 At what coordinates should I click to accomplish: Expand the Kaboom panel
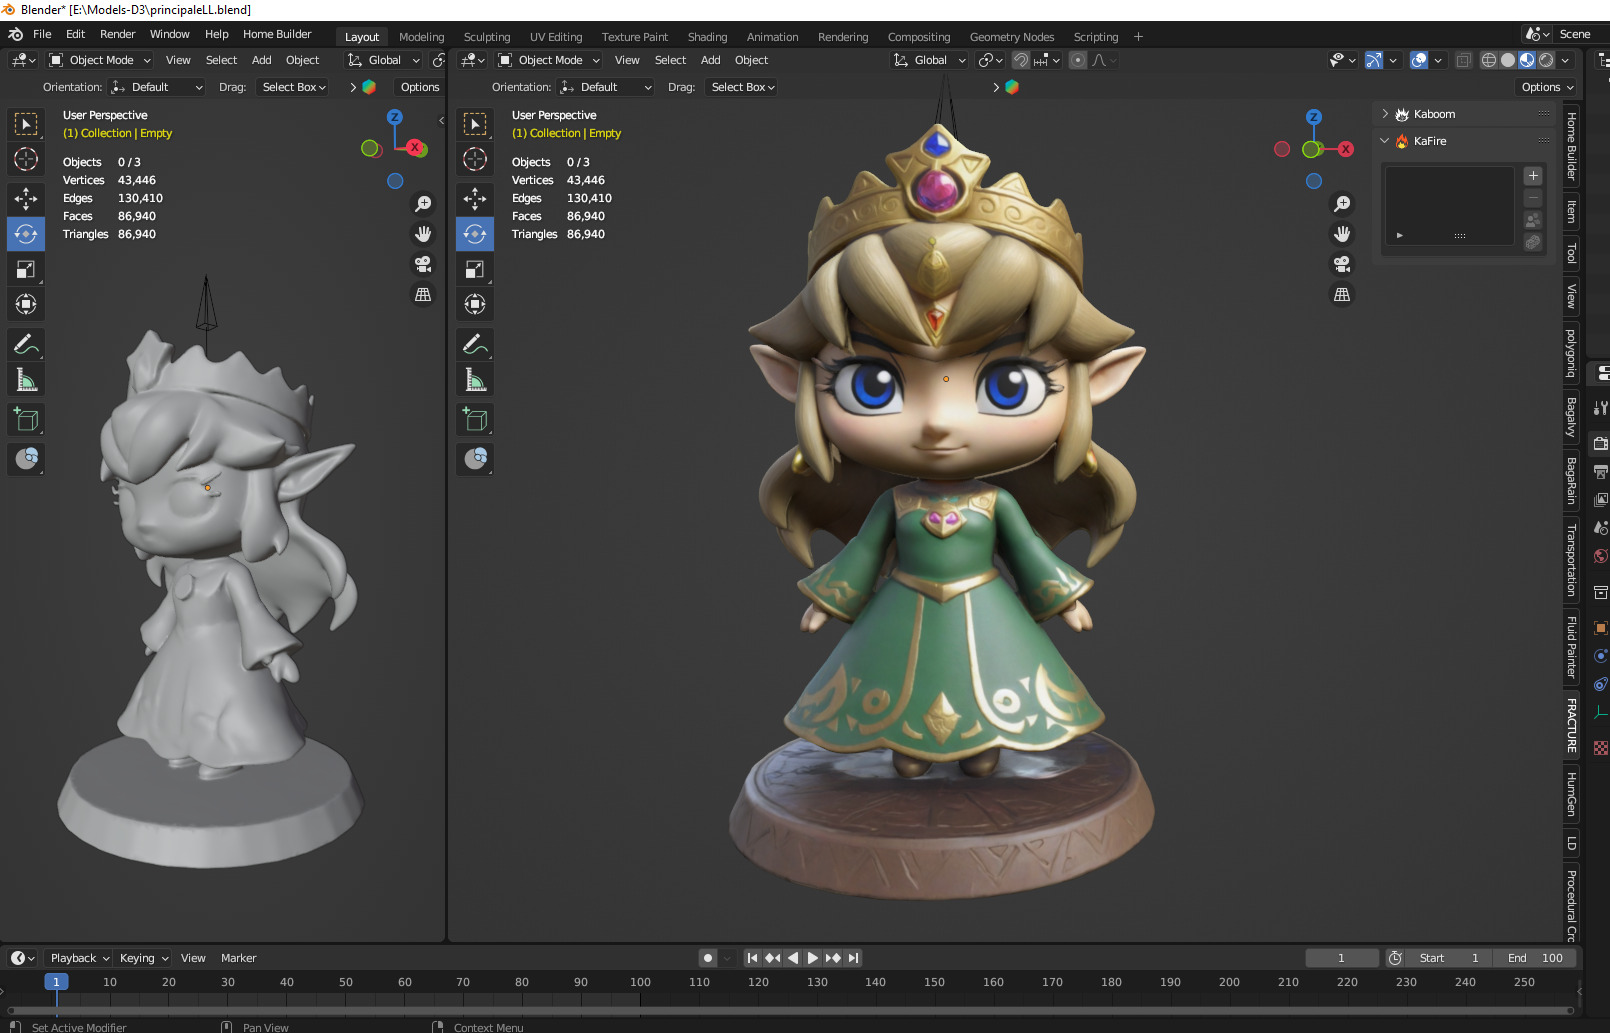coord(1385,114)
